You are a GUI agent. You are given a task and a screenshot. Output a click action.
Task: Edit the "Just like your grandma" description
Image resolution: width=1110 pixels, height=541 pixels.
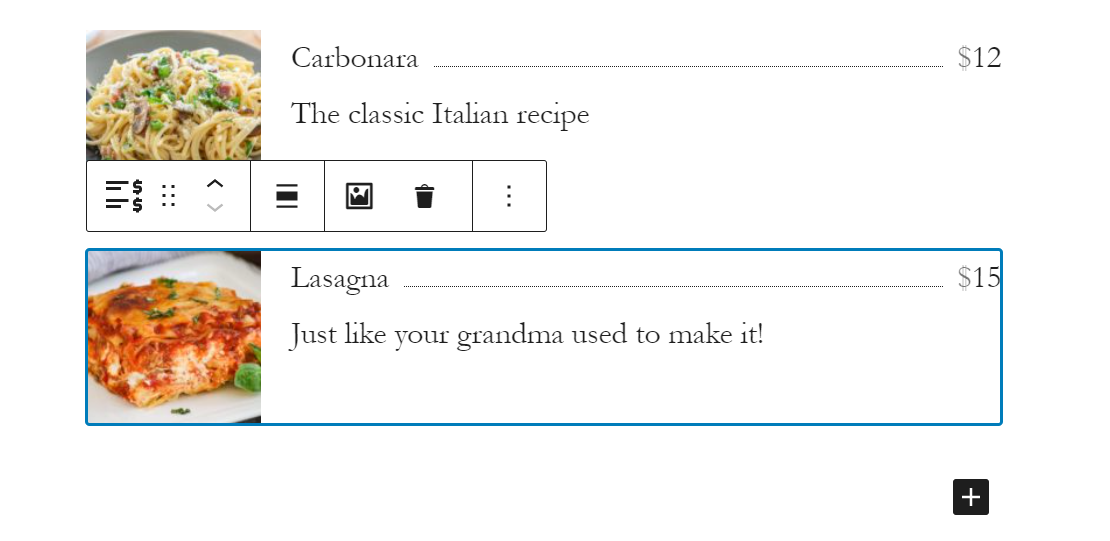[526, 334]
